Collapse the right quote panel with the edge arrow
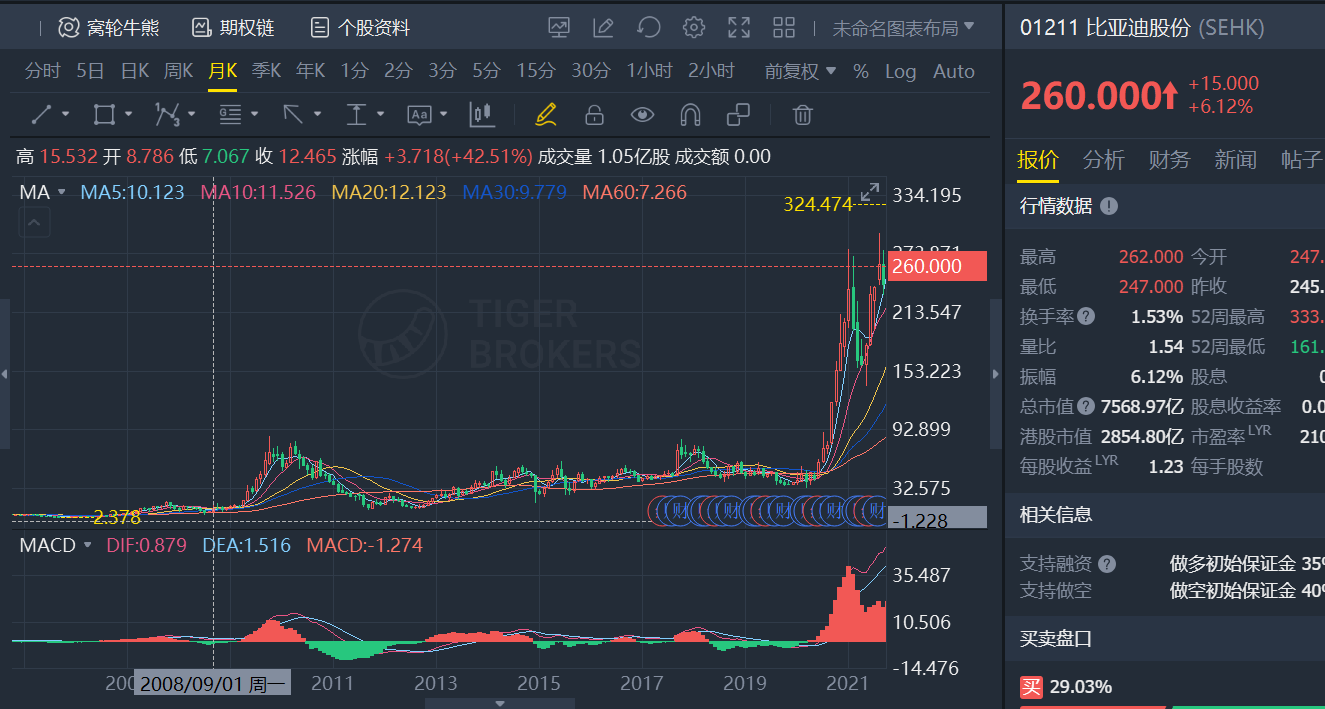1325x709 pixels. pyautogui.click(x=995, y=374)
